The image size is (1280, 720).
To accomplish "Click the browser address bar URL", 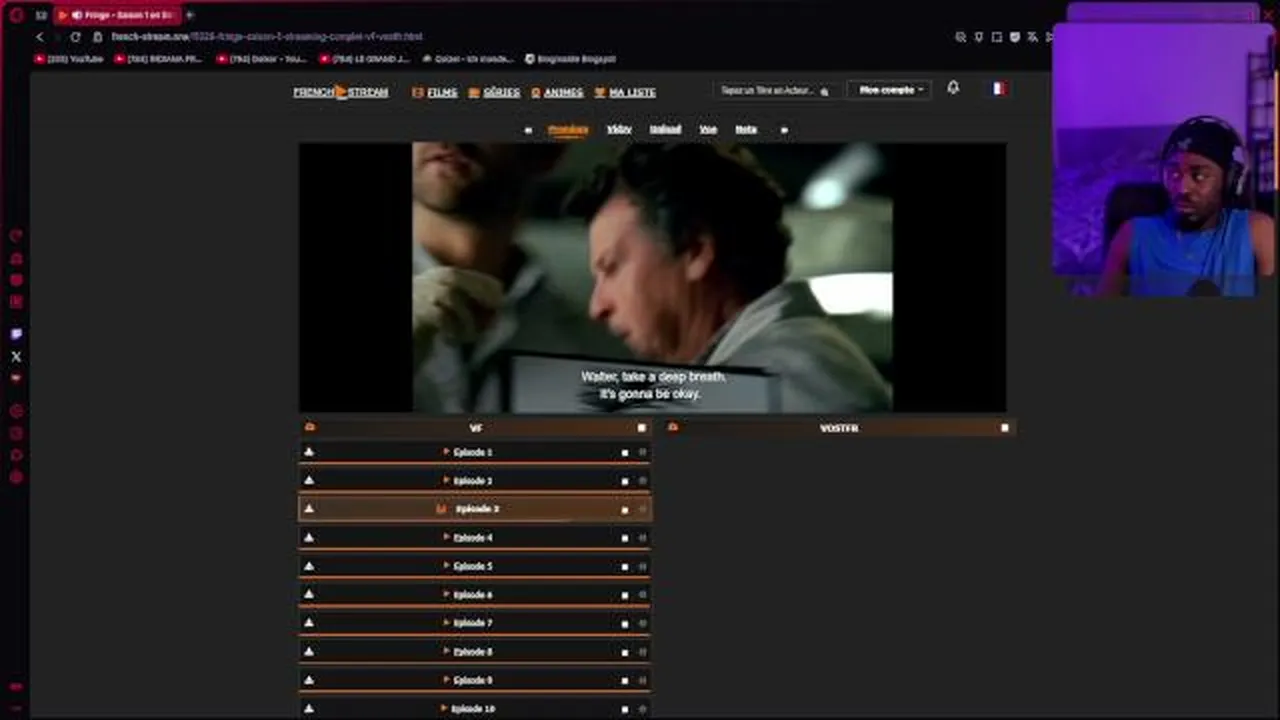I will (266, 37).
